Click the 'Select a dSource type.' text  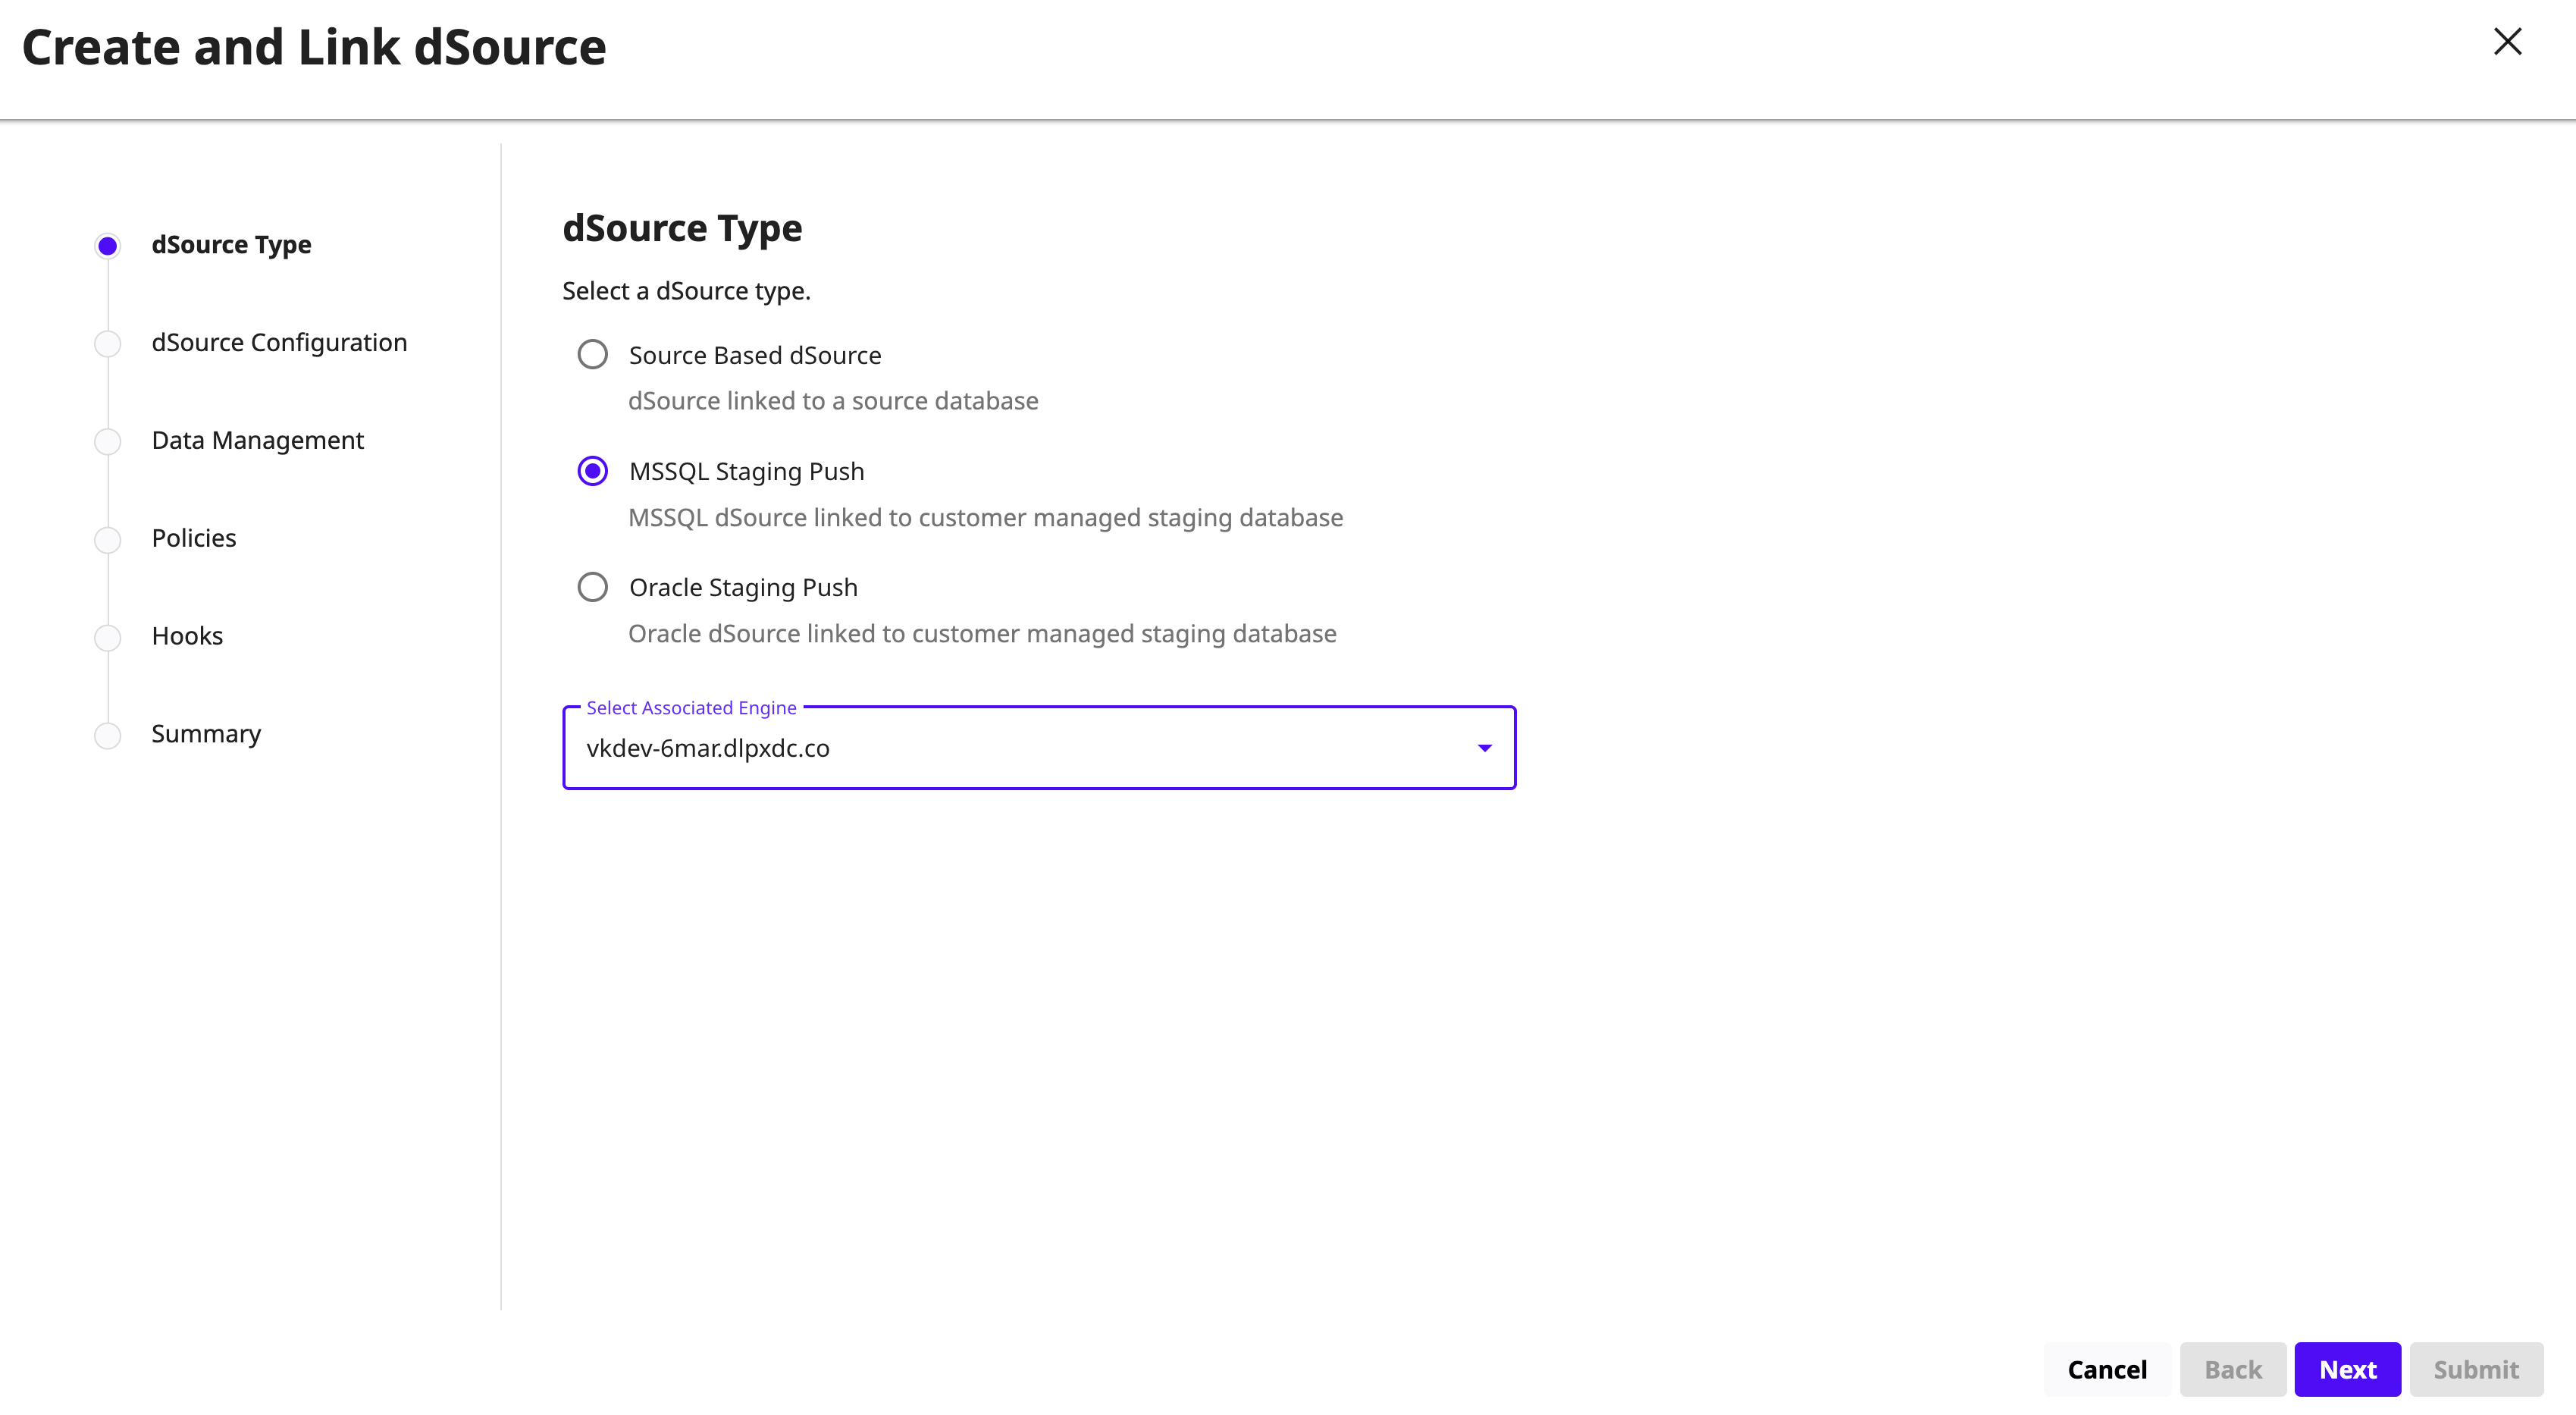coord(686,291)
